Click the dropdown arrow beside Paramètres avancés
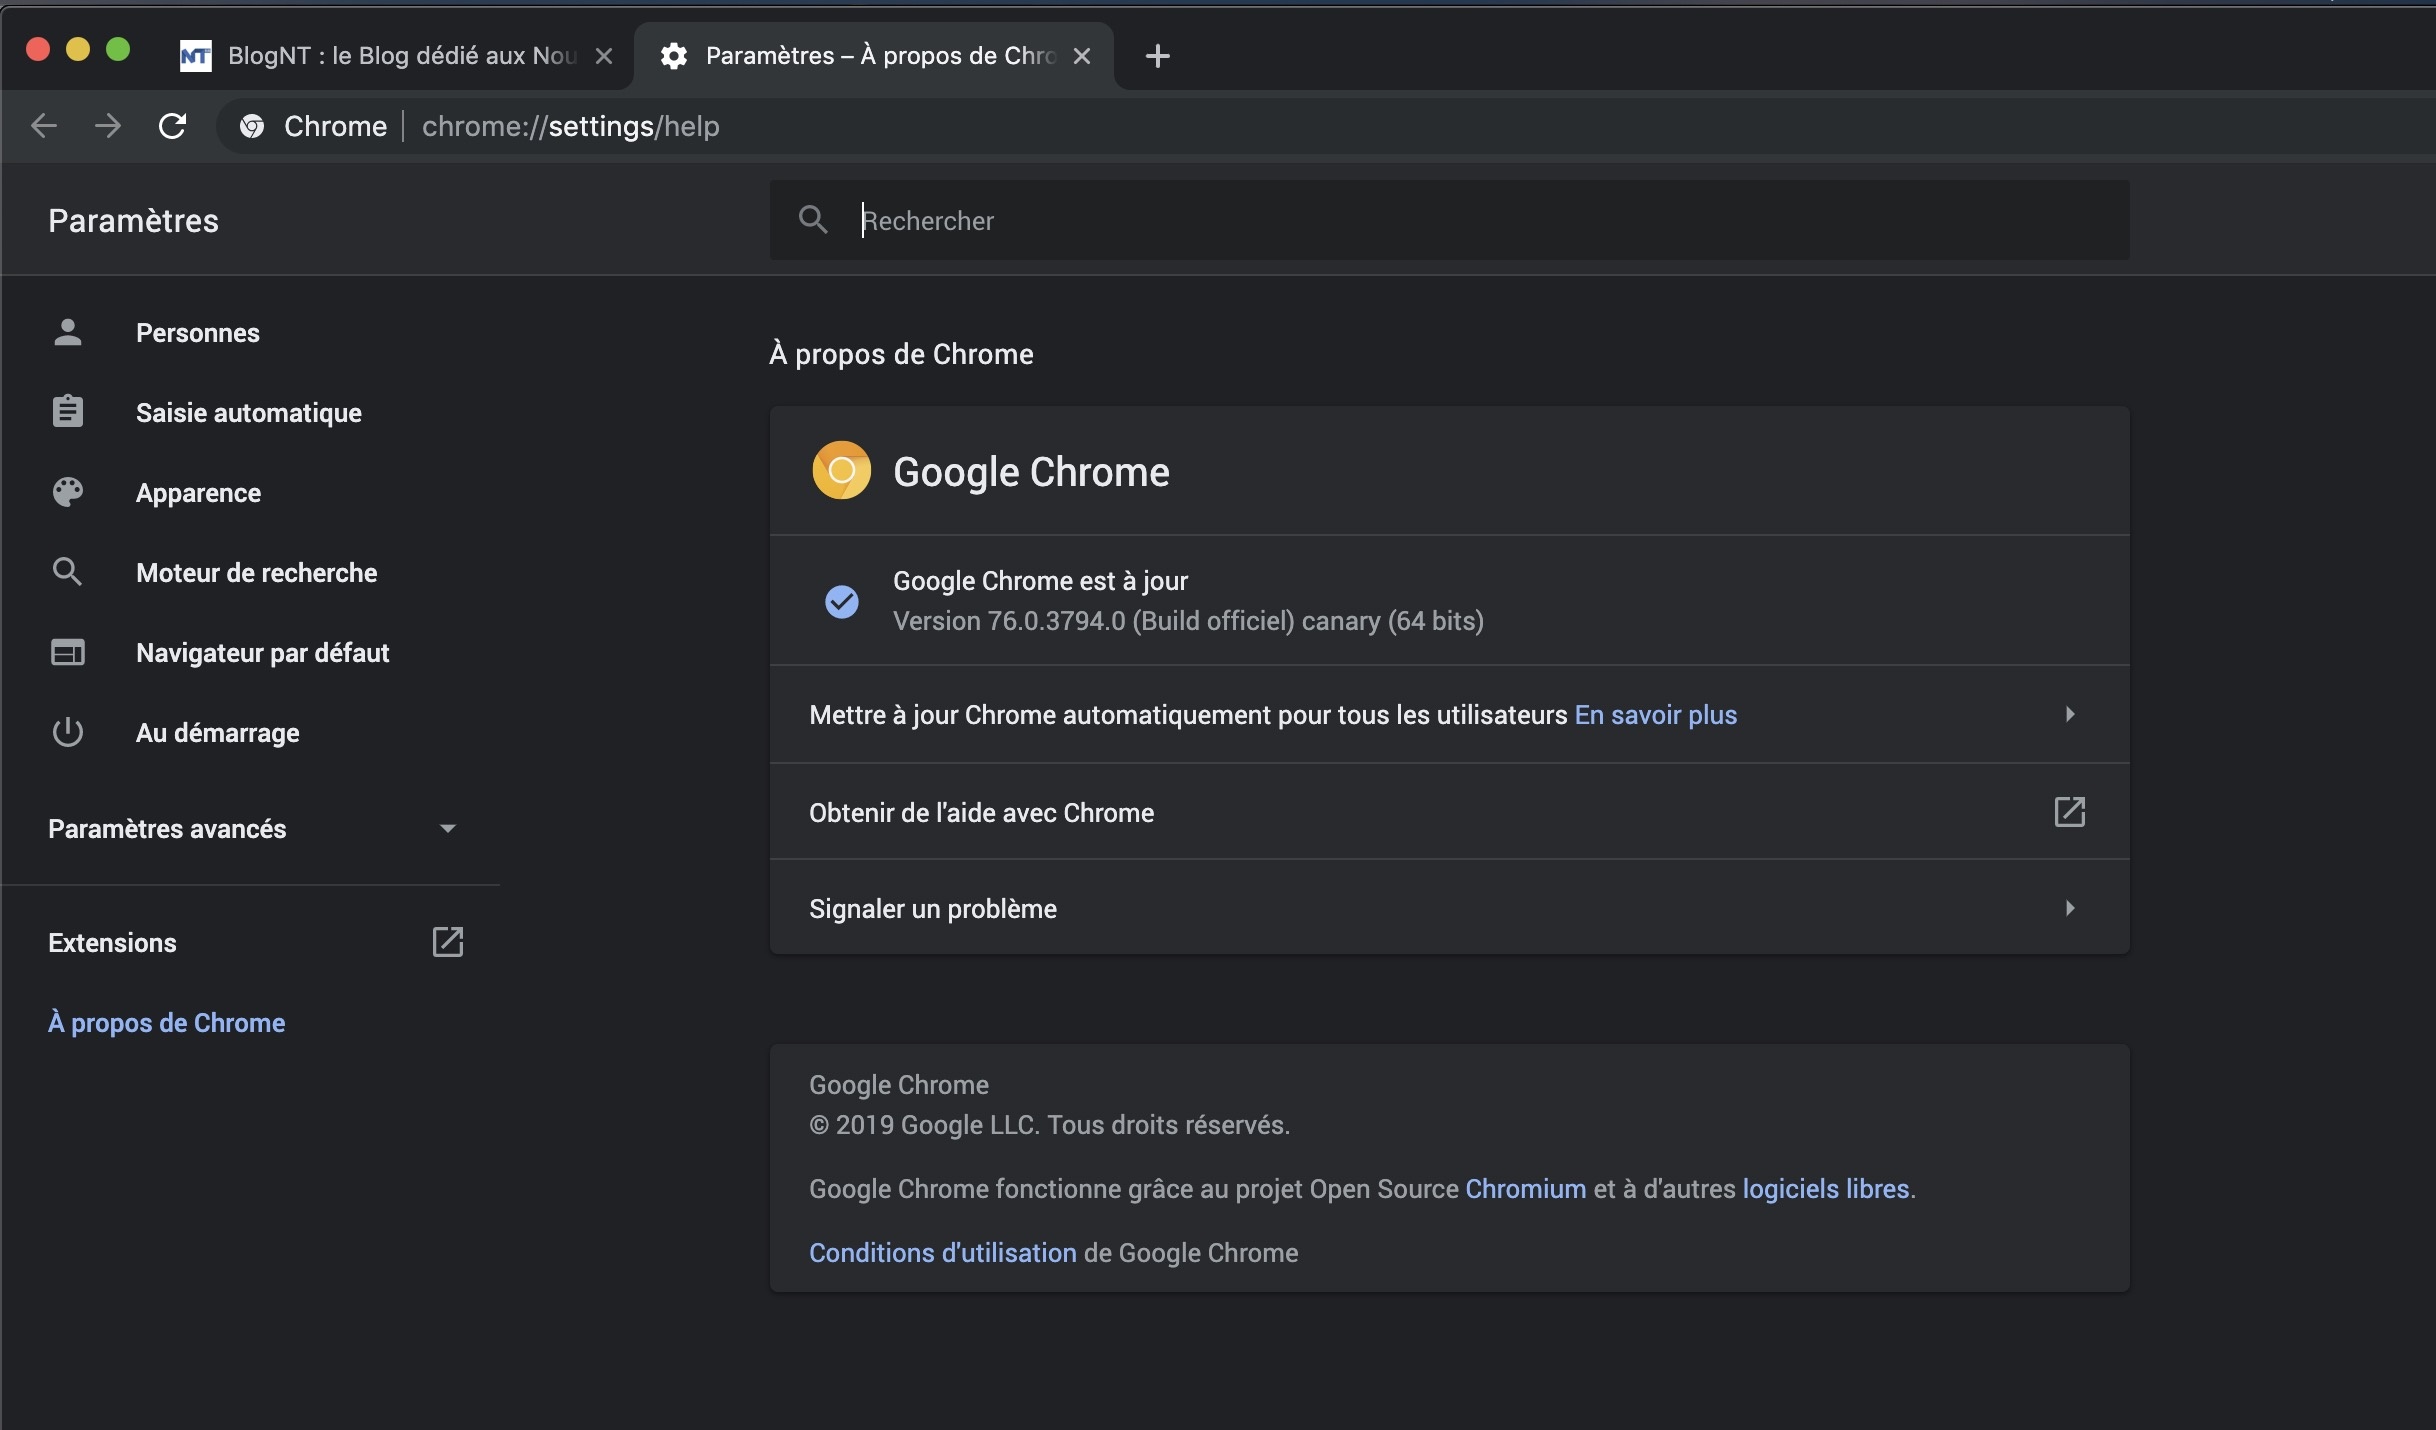Image resolution: width=2436 pixels, height=1430 pixels. (x=448, y=829)
